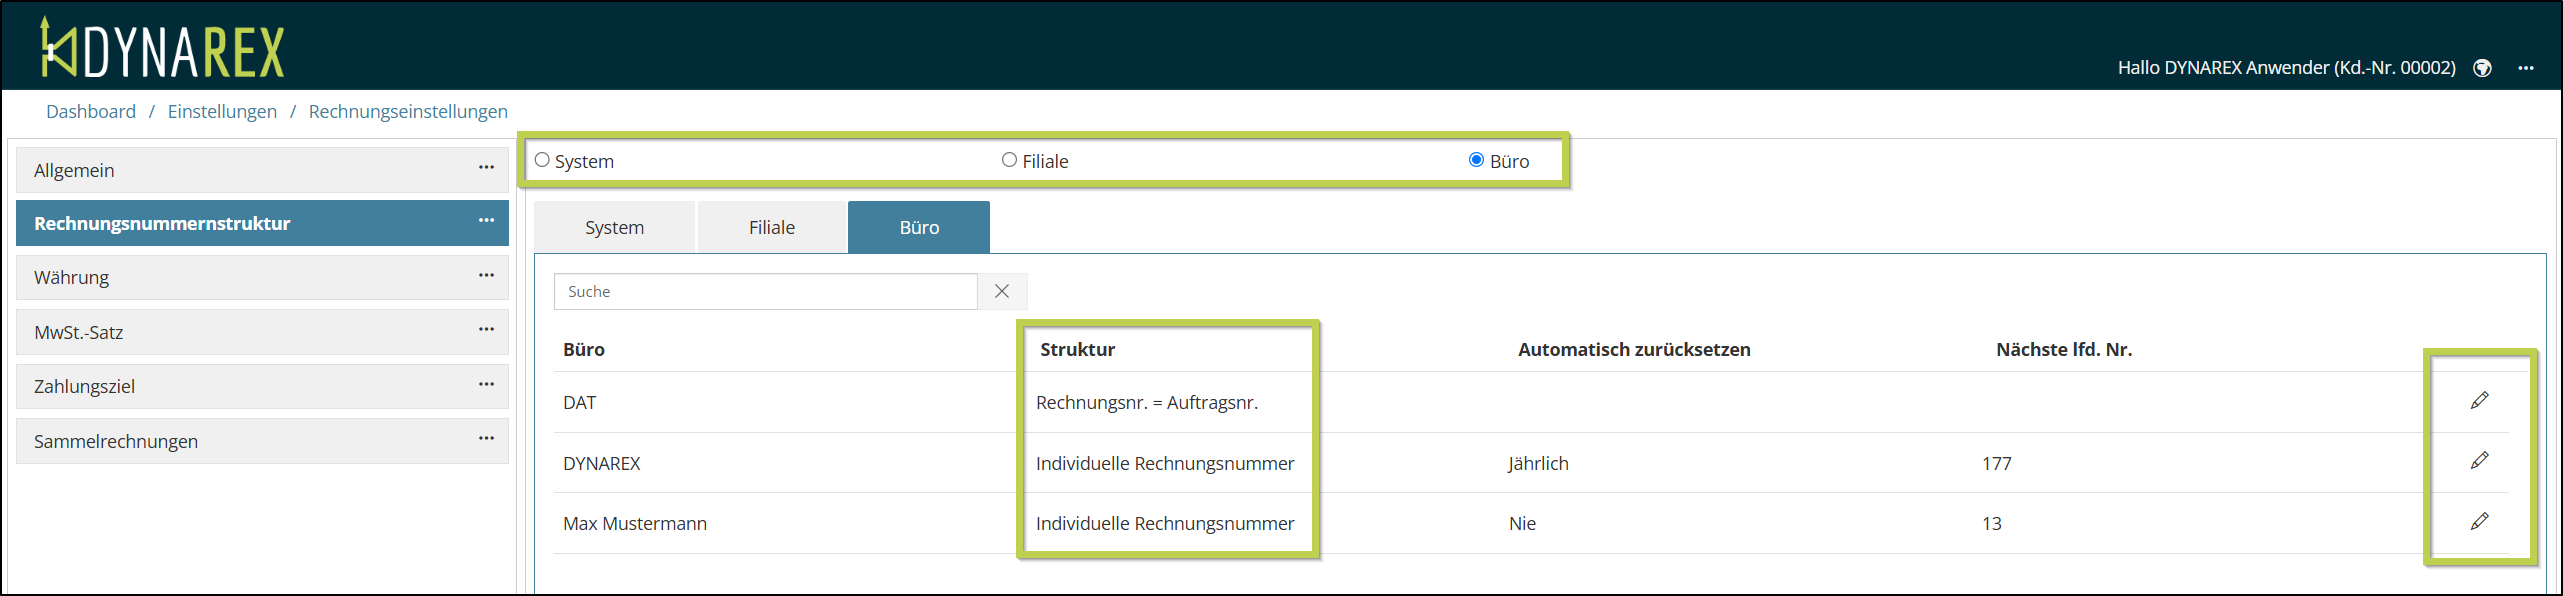This screenshot has height=596, width=2563.
Task: Click the edit pencil for DYNAREX row
Action: click(x=2479, y=461)
